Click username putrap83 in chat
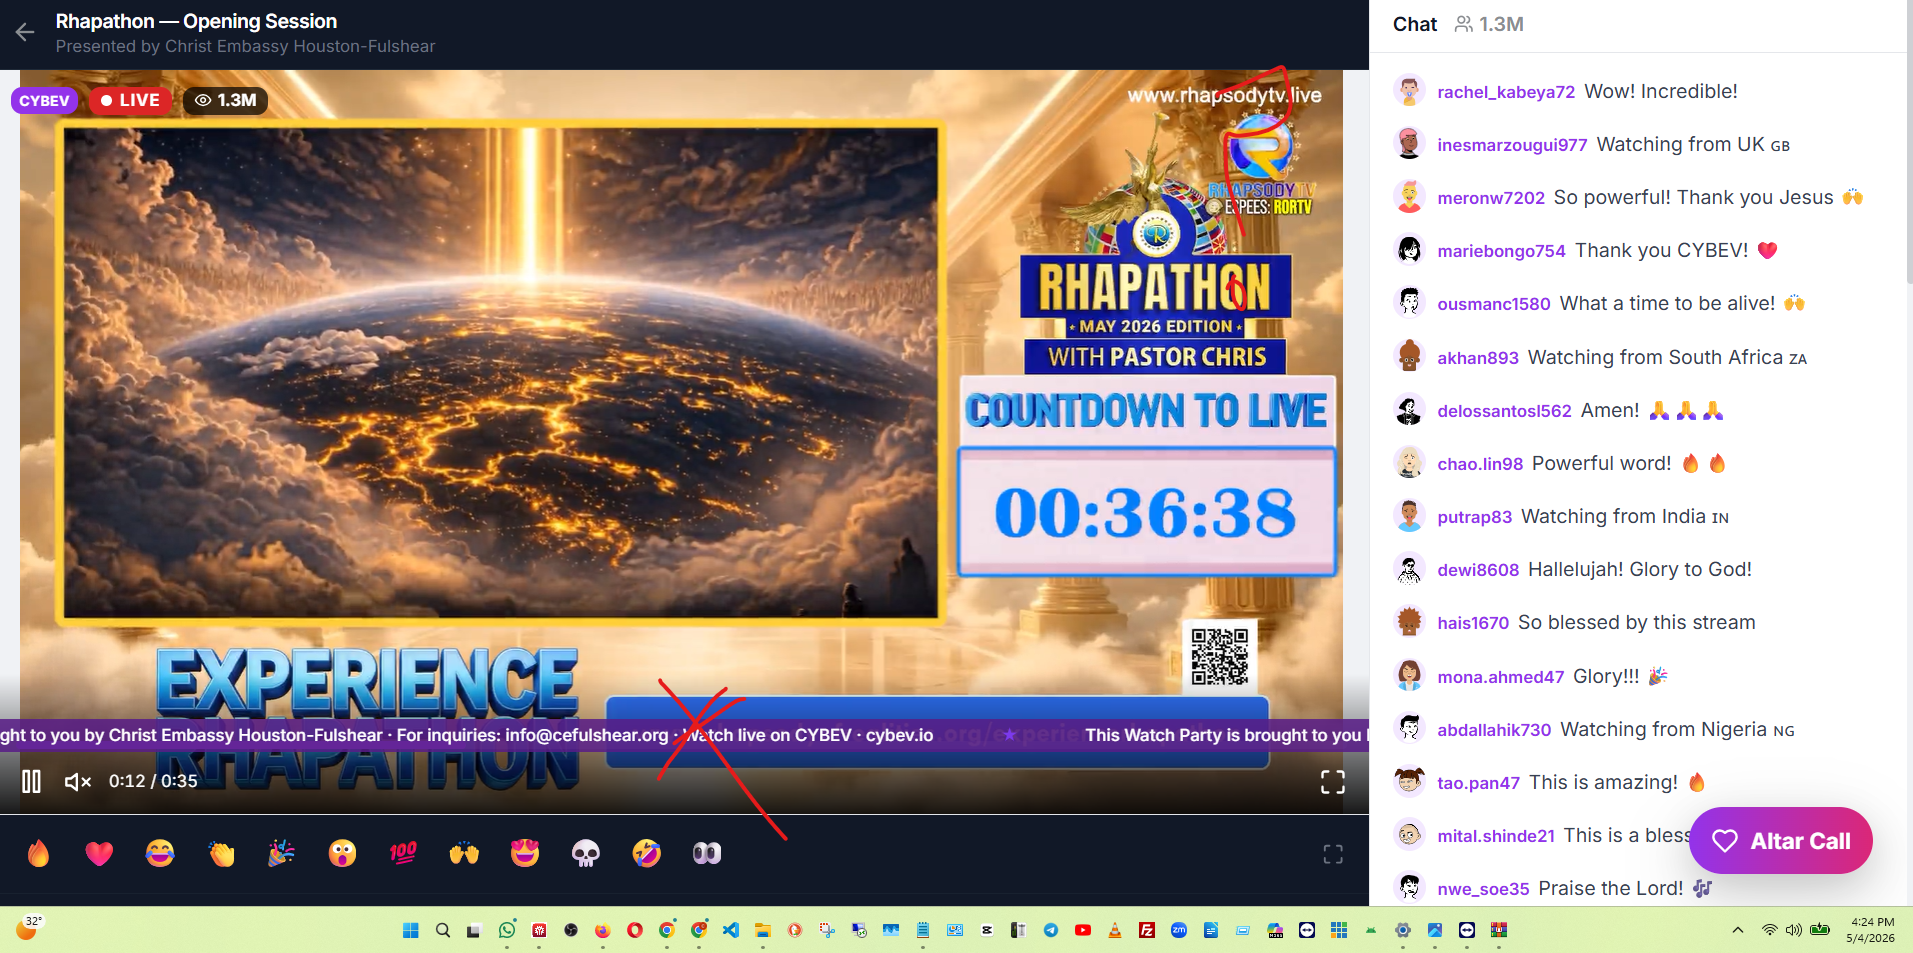Image resolution: width=1913 pixels, height=953 pixels. pos(1475,517)
